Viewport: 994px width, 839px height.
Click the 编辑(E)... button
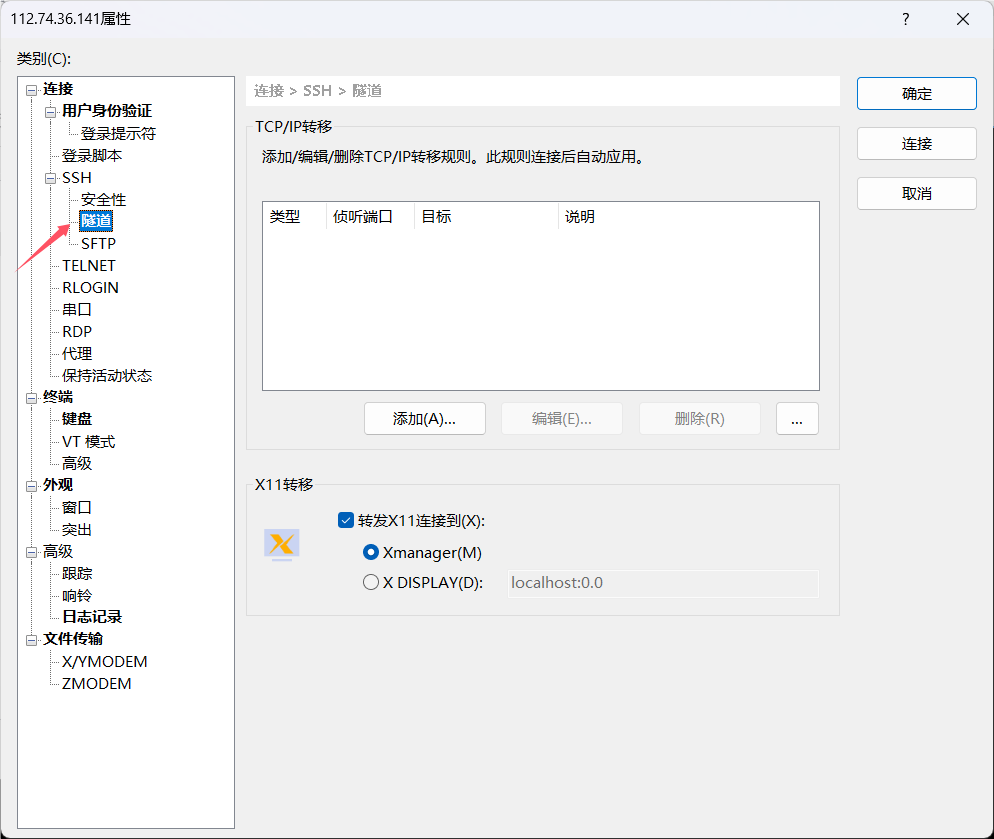coord(562,419)
